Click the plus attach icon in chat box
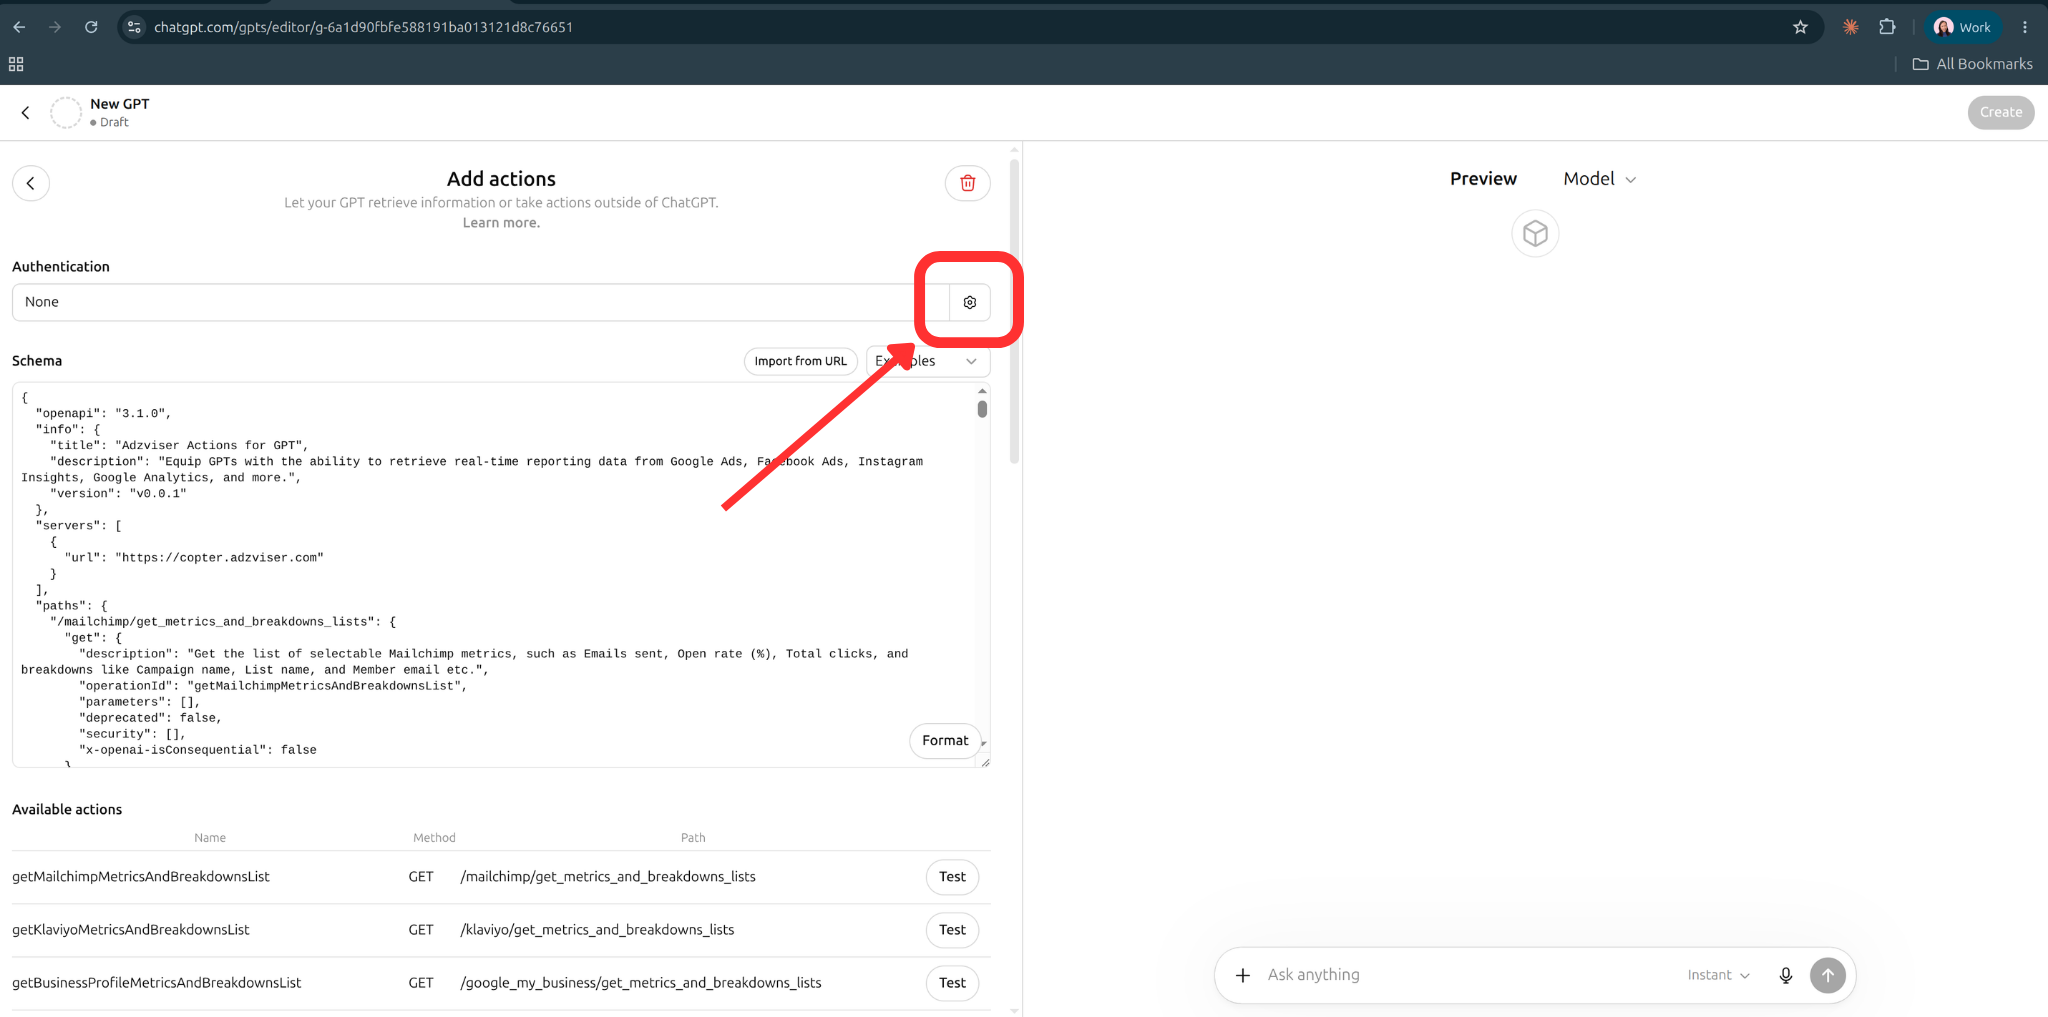 click(x=1242, y=975)
